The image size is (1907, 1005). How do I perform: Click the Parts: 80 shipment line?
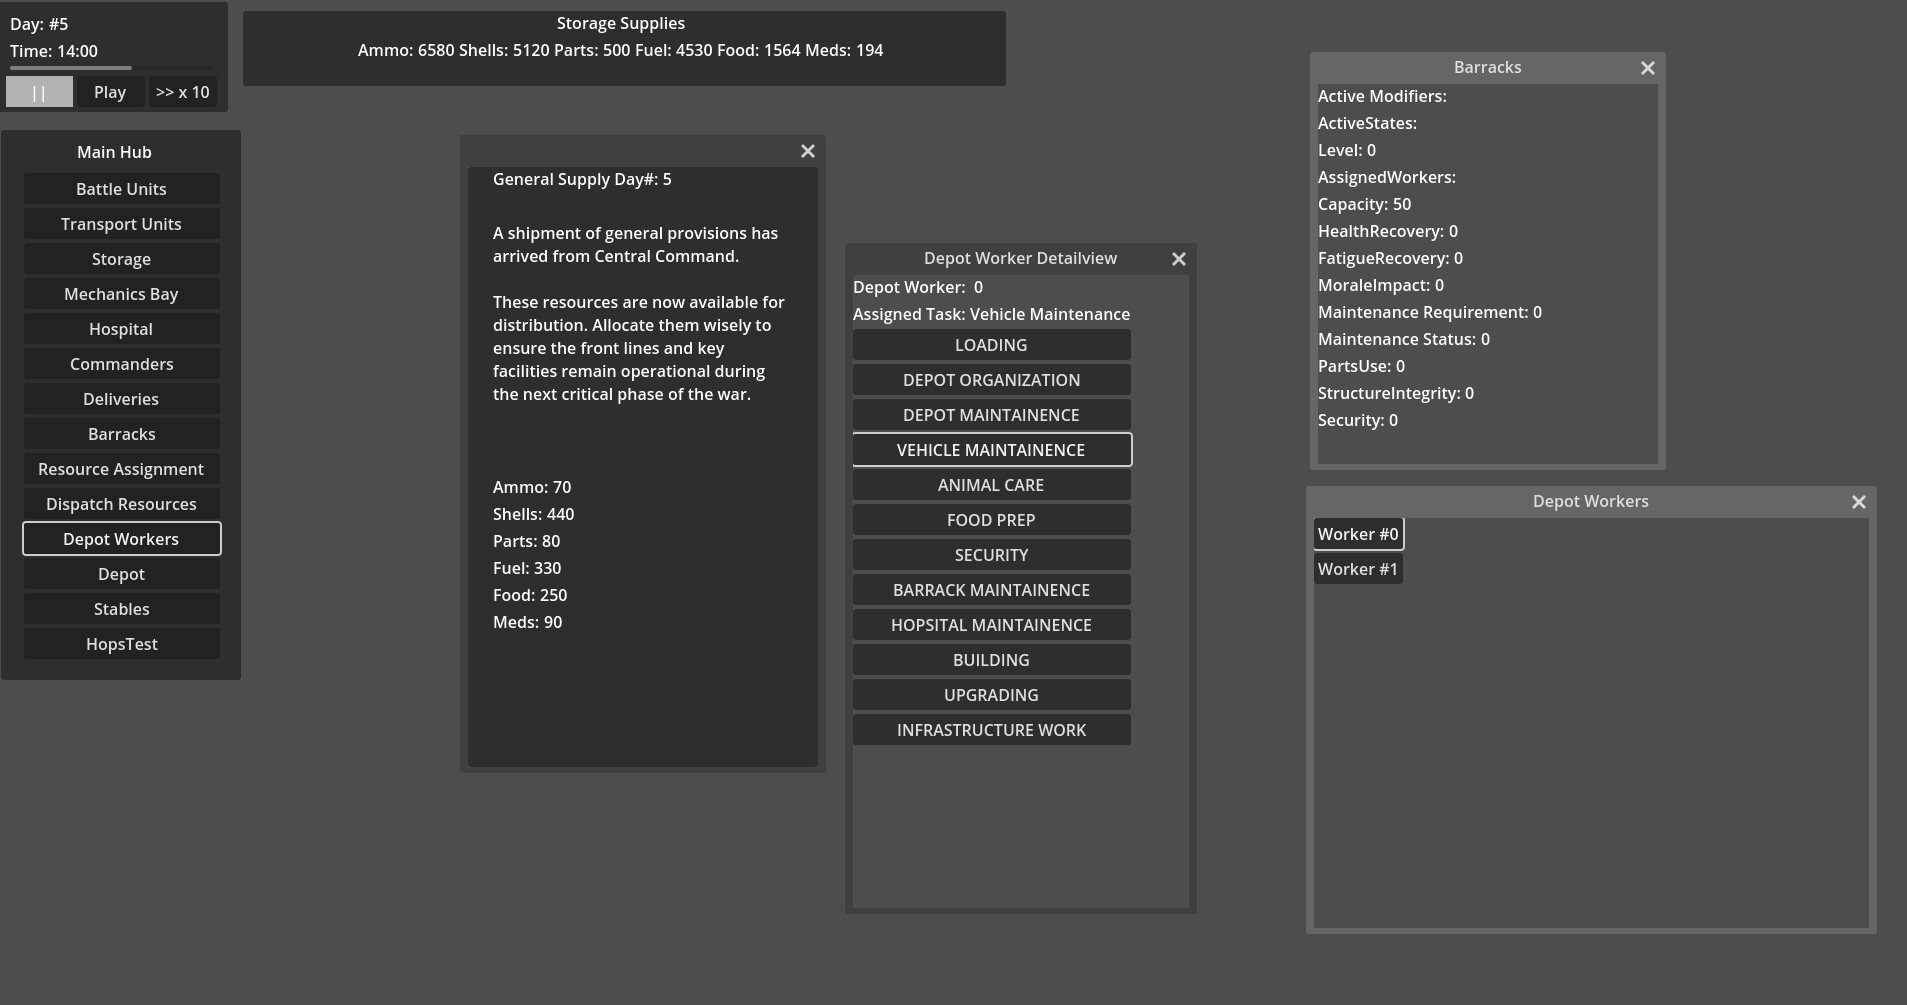[526, 541]
